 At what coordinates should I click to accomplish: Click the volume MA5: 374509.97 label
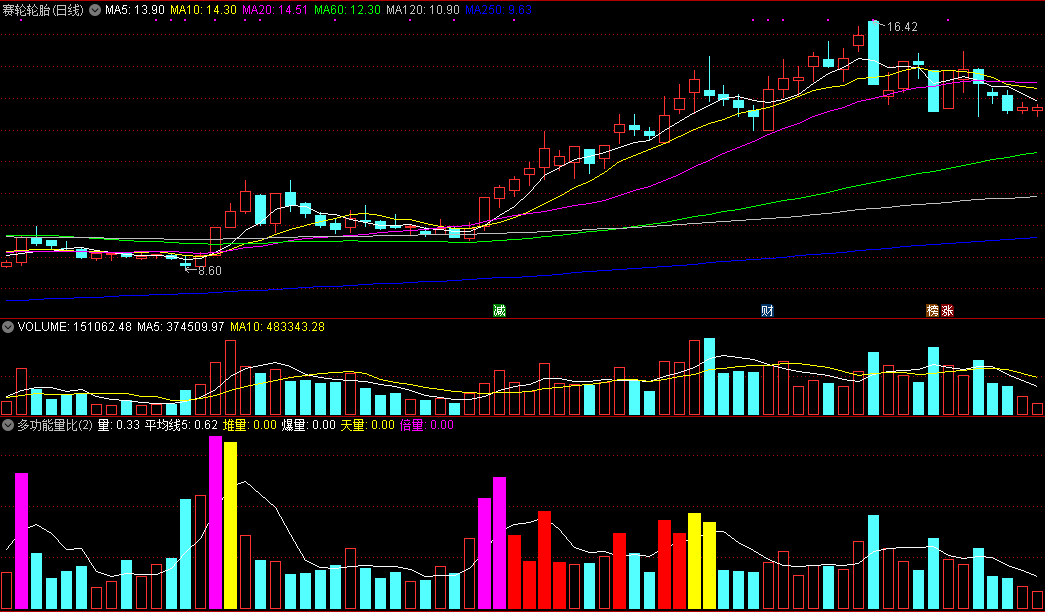pos(181,327)
